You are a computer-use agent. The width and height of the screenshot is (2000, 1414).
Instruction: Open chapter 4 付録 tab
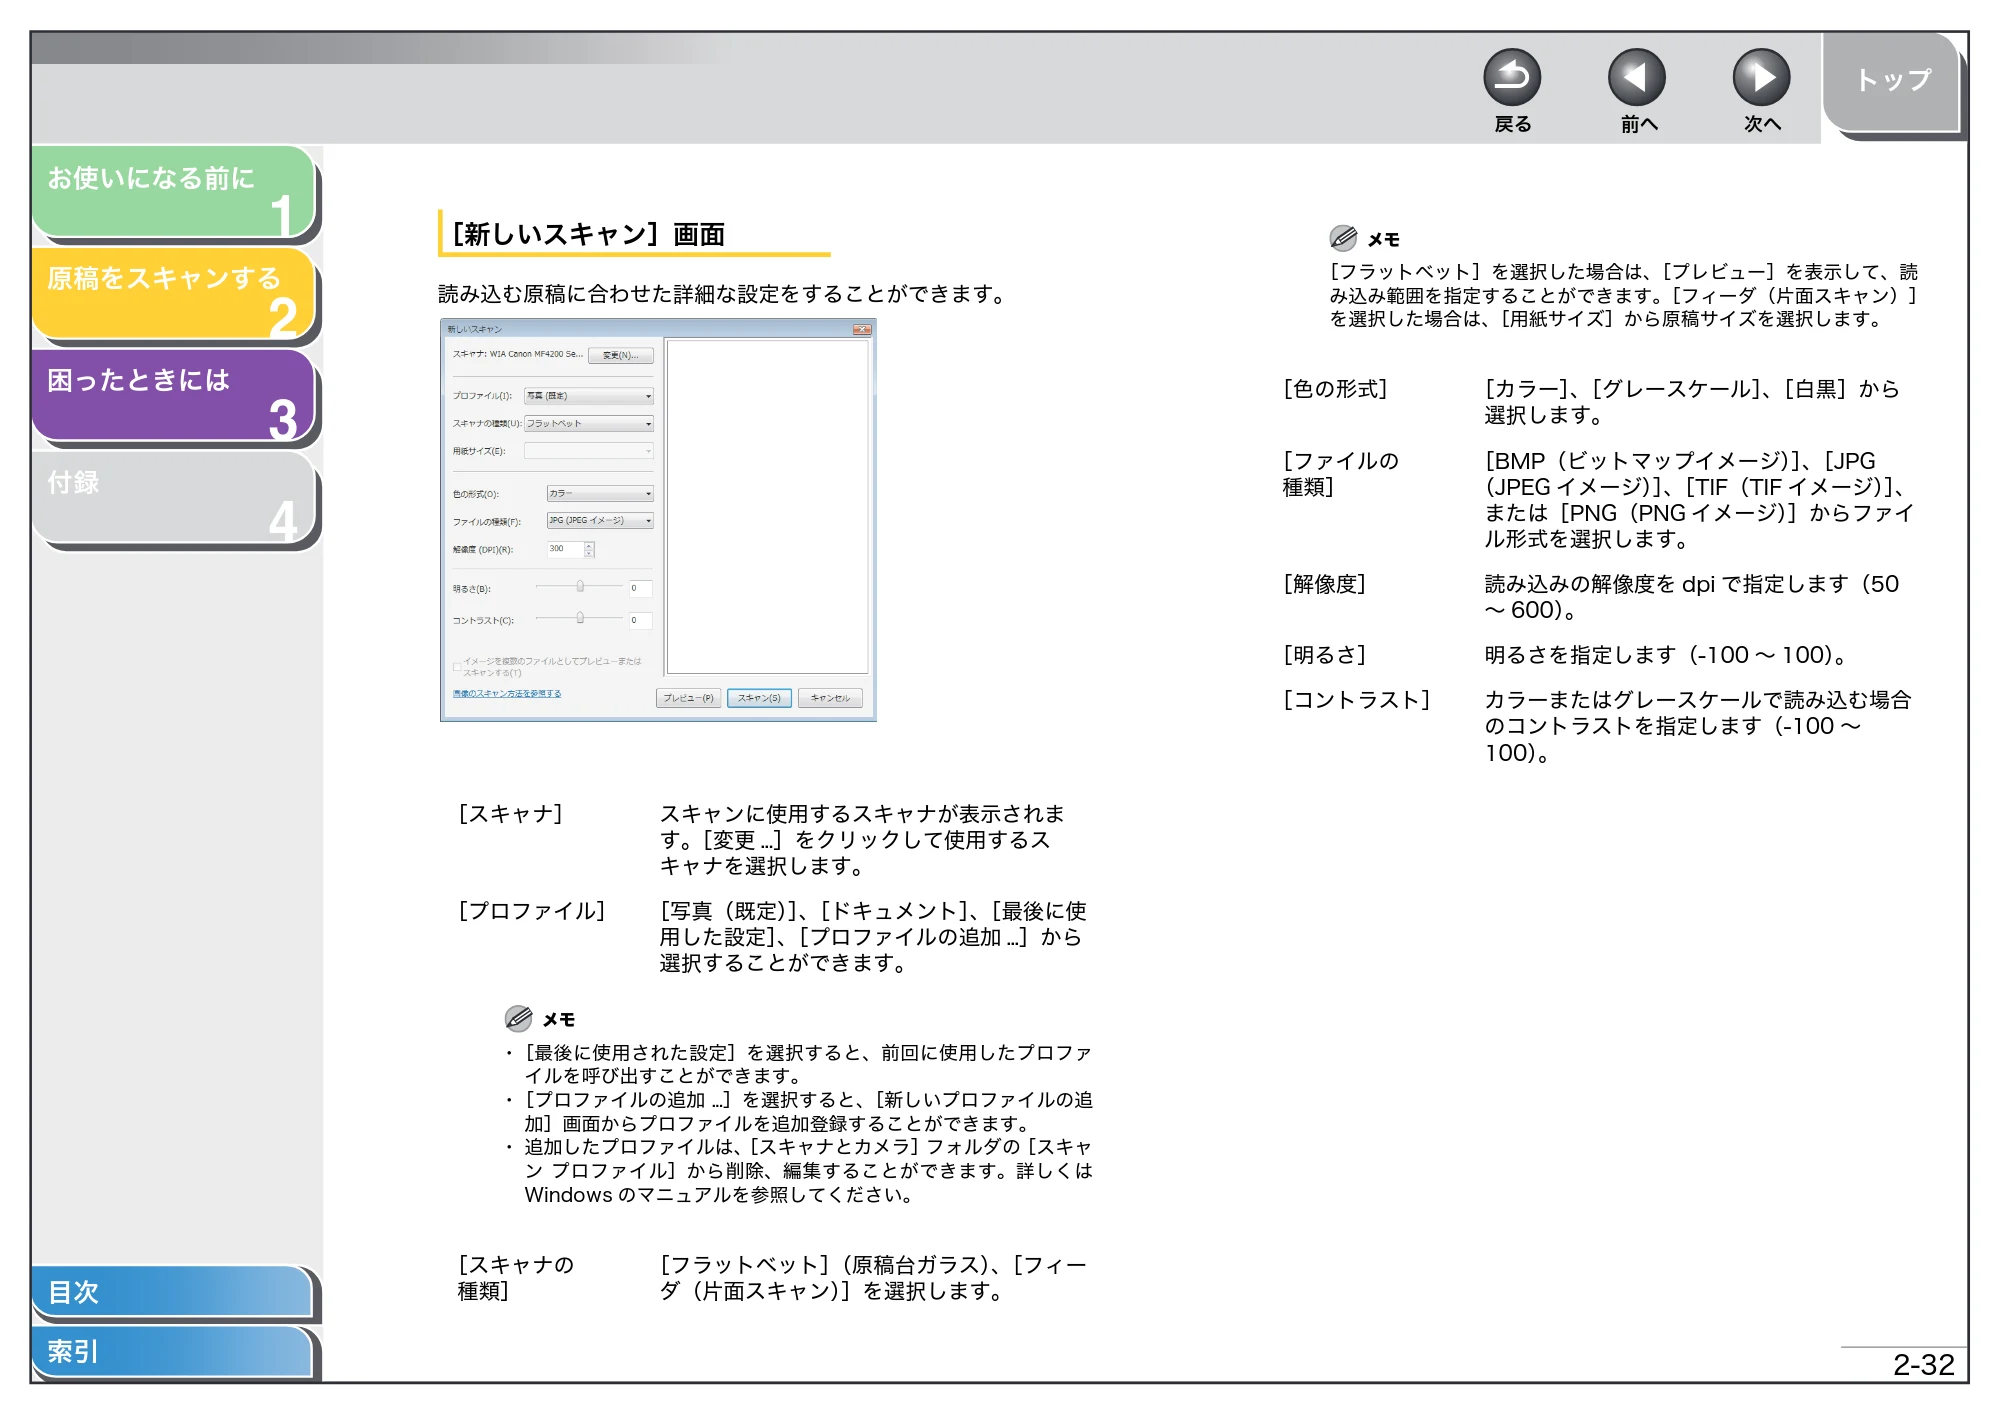coord(173,497)
